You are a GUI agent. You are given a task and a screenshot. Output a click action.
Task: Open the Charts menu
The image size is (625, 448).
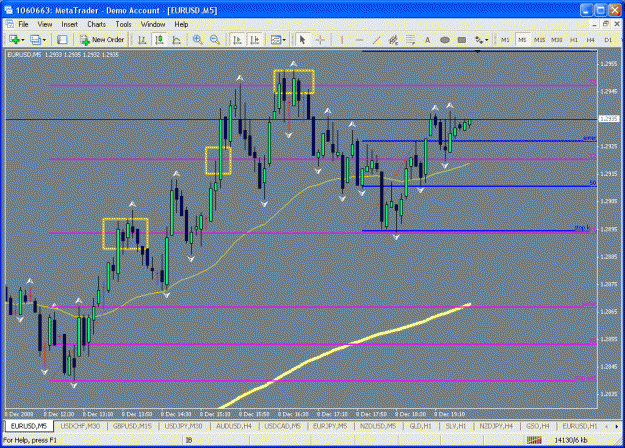(x=96, y=24)
